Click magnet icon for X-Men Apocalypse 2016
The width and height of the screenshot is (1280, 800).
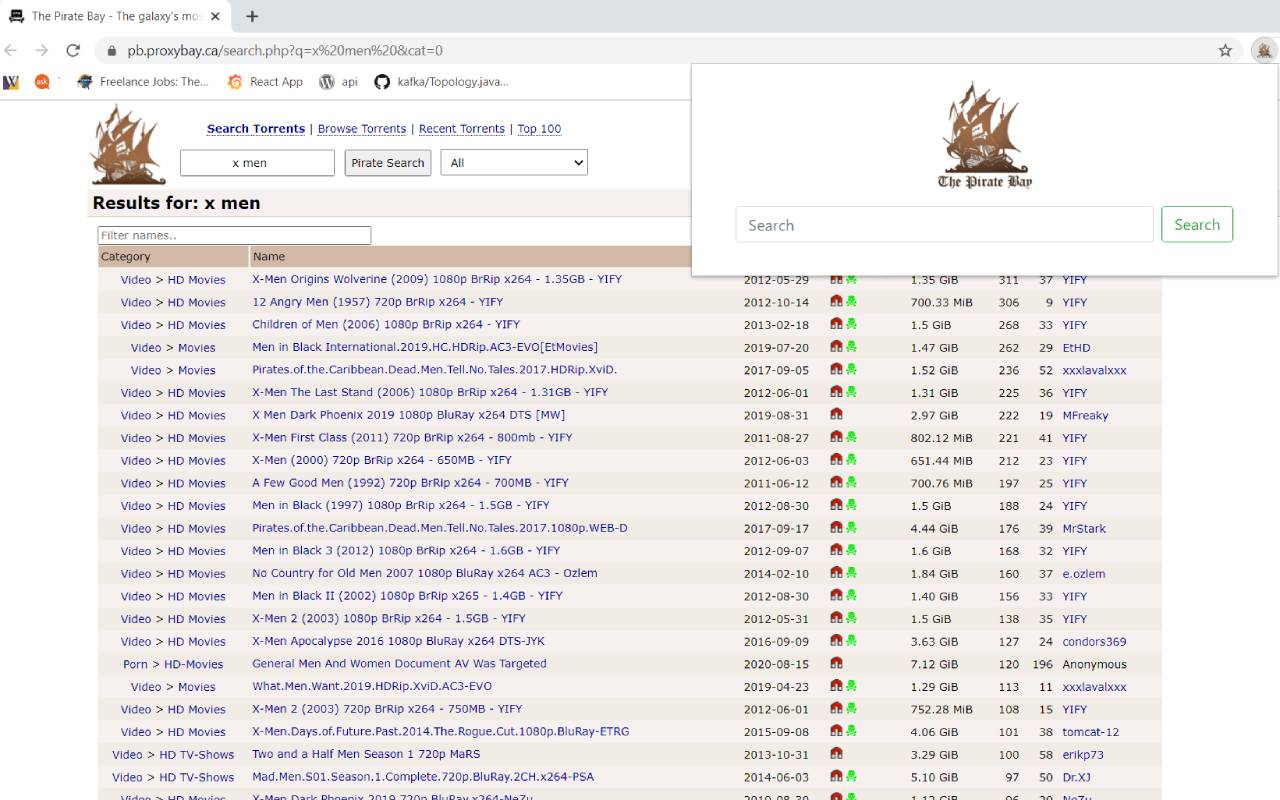coord(836,641)
